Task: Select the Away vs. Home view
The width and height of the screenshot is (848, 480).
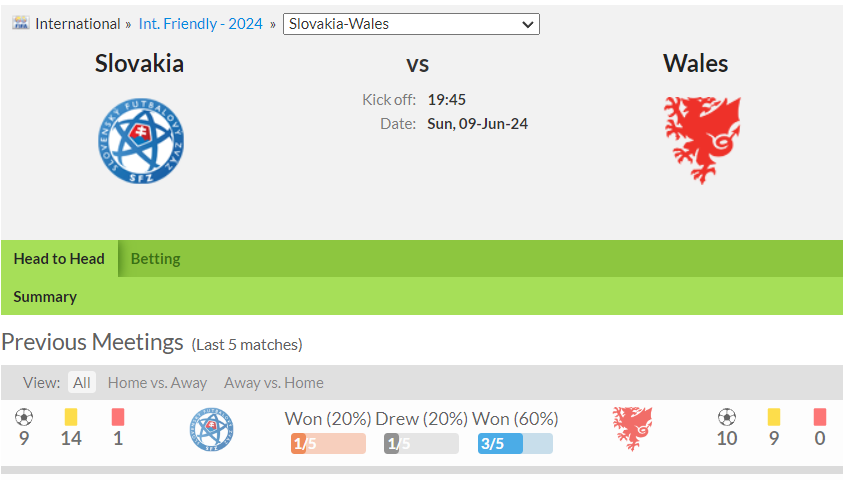Action: point(274,383)
